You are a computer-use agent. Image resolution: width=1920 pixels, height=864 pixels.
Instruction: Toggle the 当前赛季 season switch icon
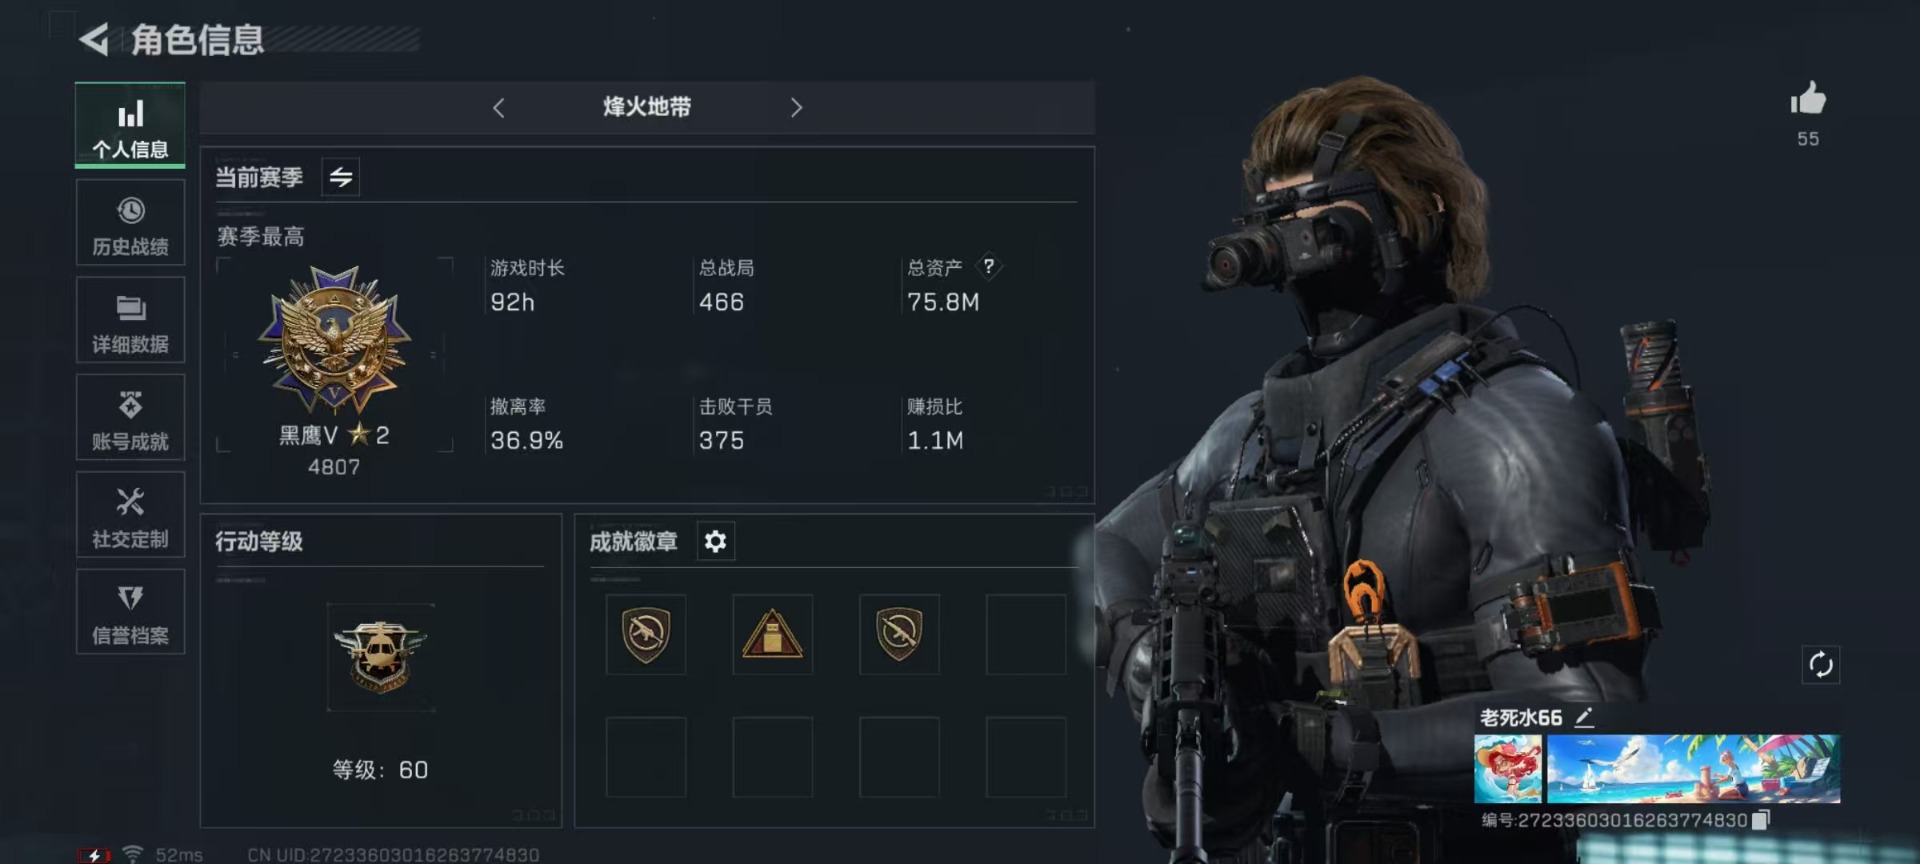[x=341, y=177]
